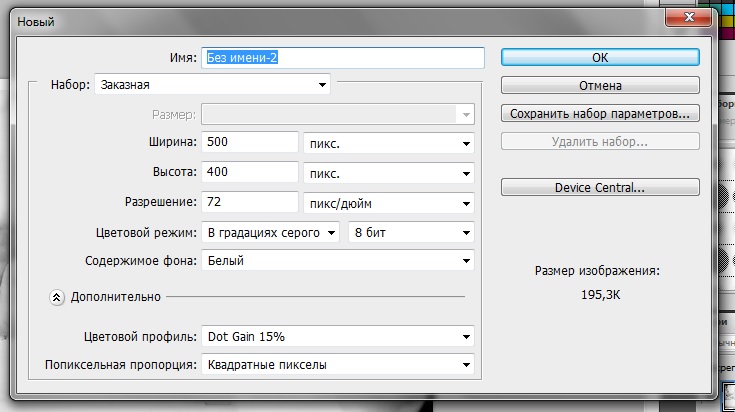Open the Набор preset dropdown

pyautogui.click(x=213, y=86)
